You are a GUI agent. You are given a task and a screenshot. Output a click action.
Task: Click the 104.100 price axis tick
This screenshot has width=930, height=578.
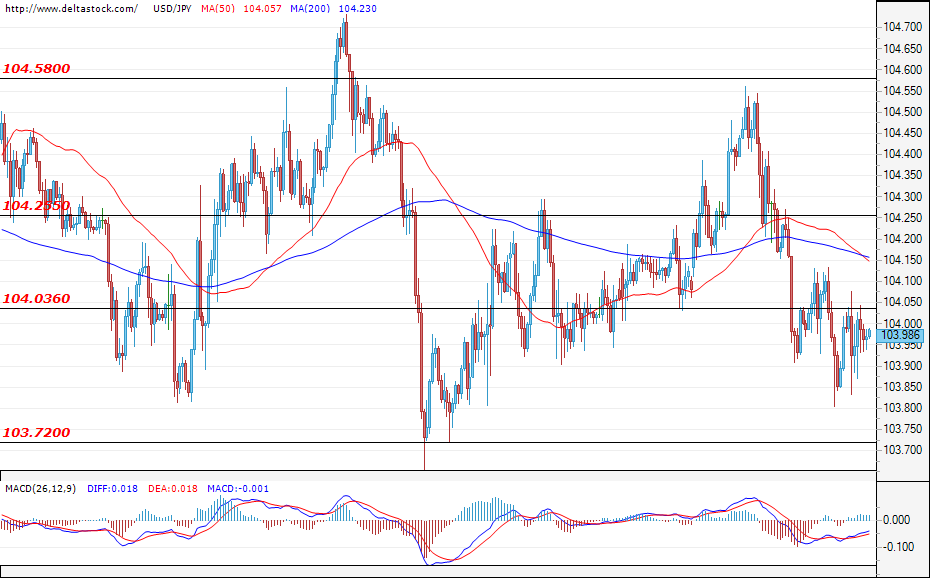click(x=903, y=281)
